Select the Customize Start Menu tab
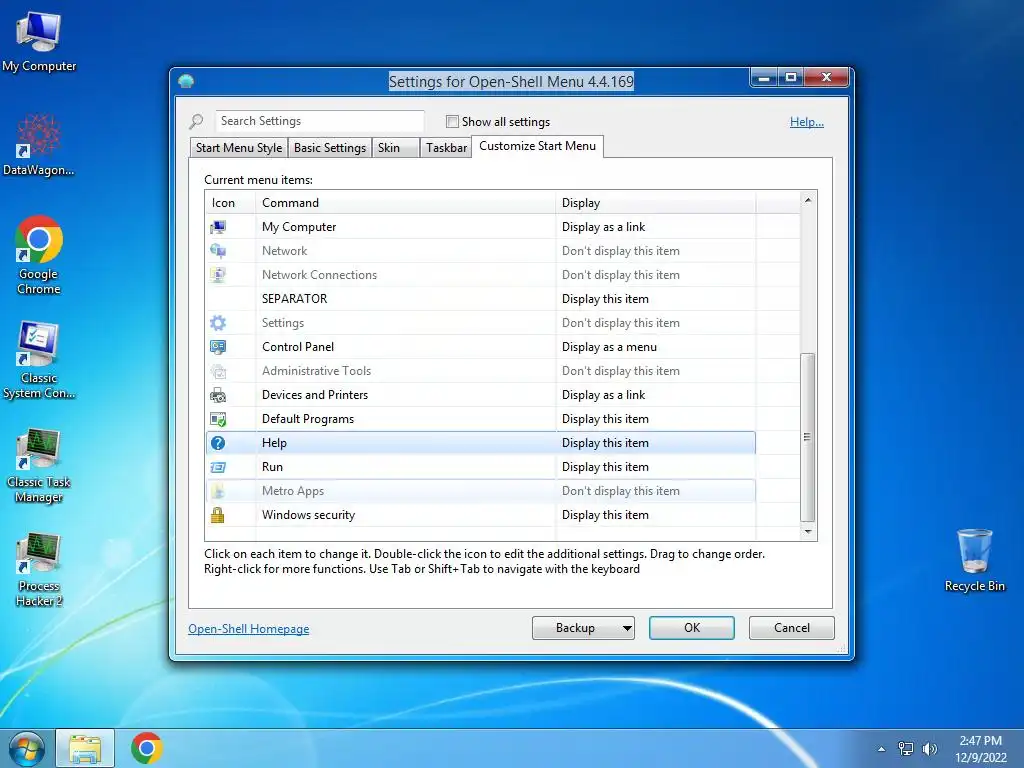The image size is (1024, 768). click(x=537, y=146)
